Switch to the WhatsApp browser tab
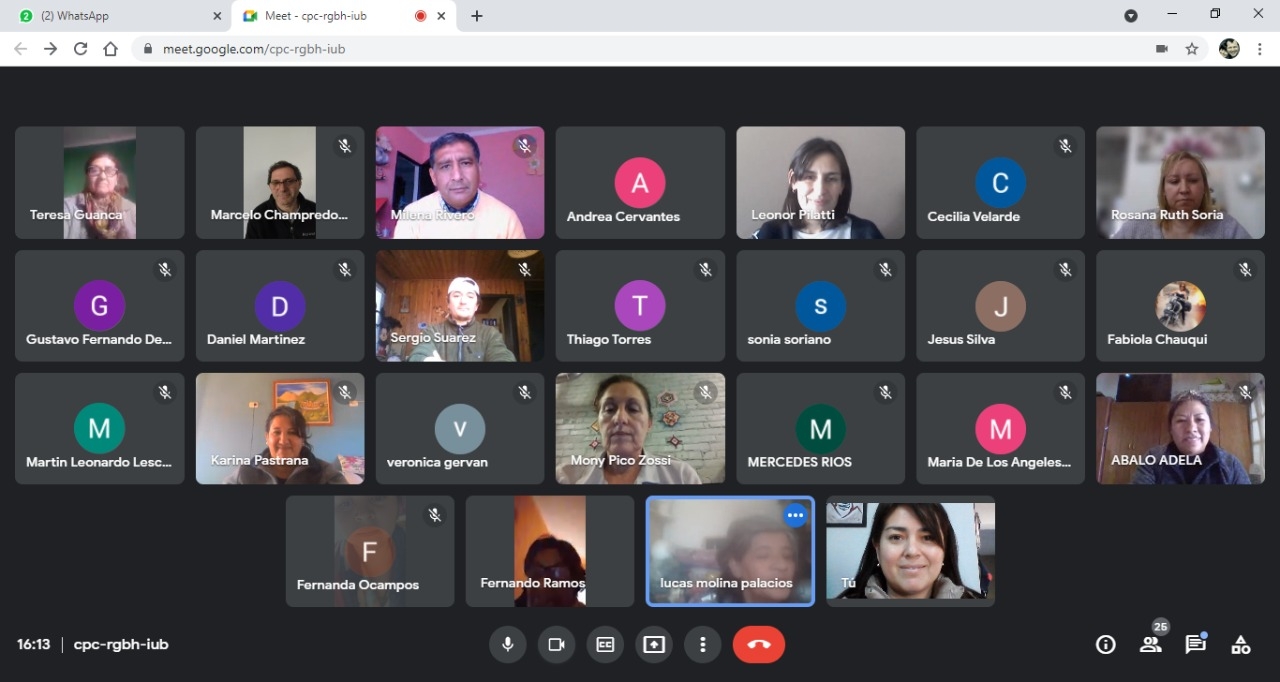This screenshot has height=682, width=1280. 115,16
